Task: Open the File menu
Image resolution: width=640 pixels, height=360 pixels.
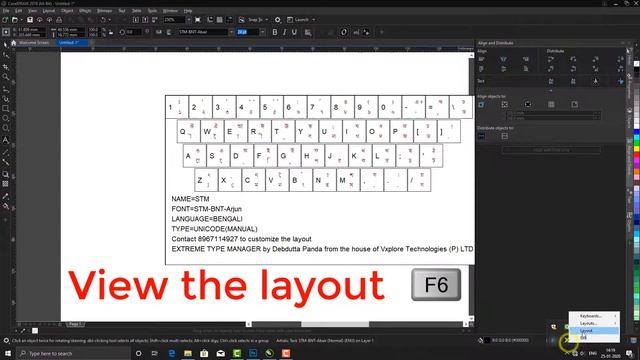Action: 6,11
